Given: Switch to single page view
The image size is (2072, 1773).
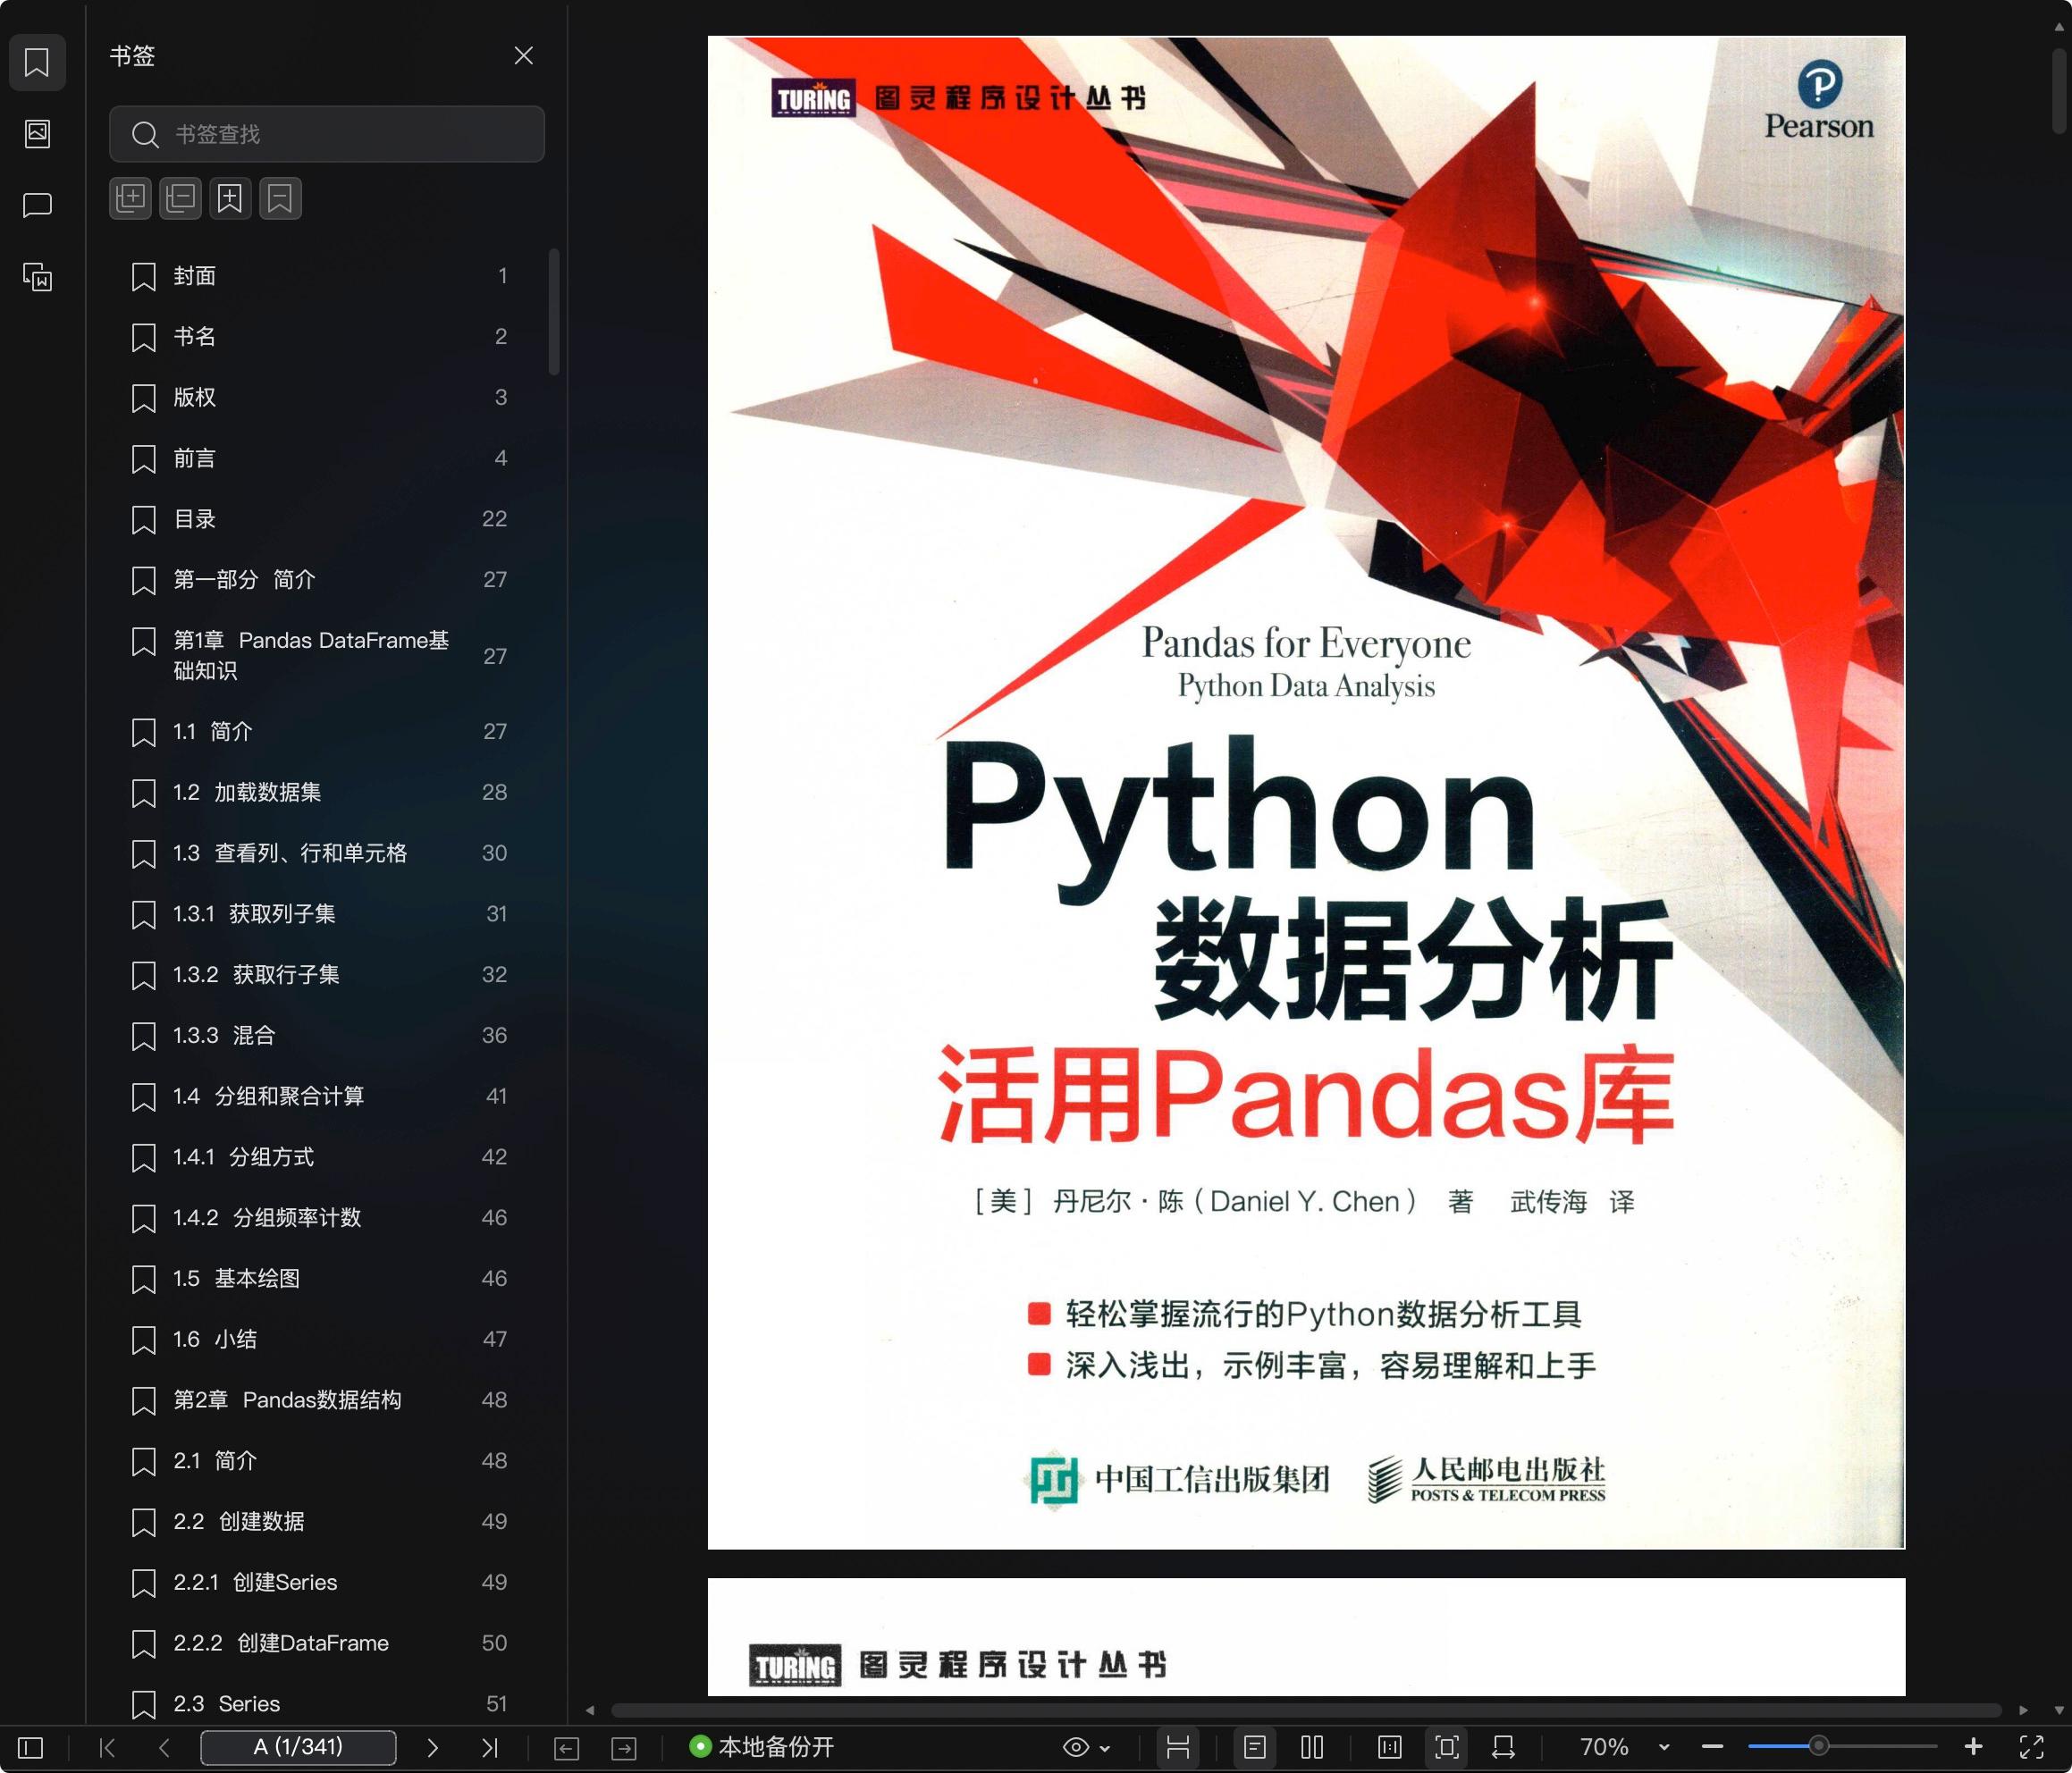Looking at the screenshot, I should 1255,1747.
